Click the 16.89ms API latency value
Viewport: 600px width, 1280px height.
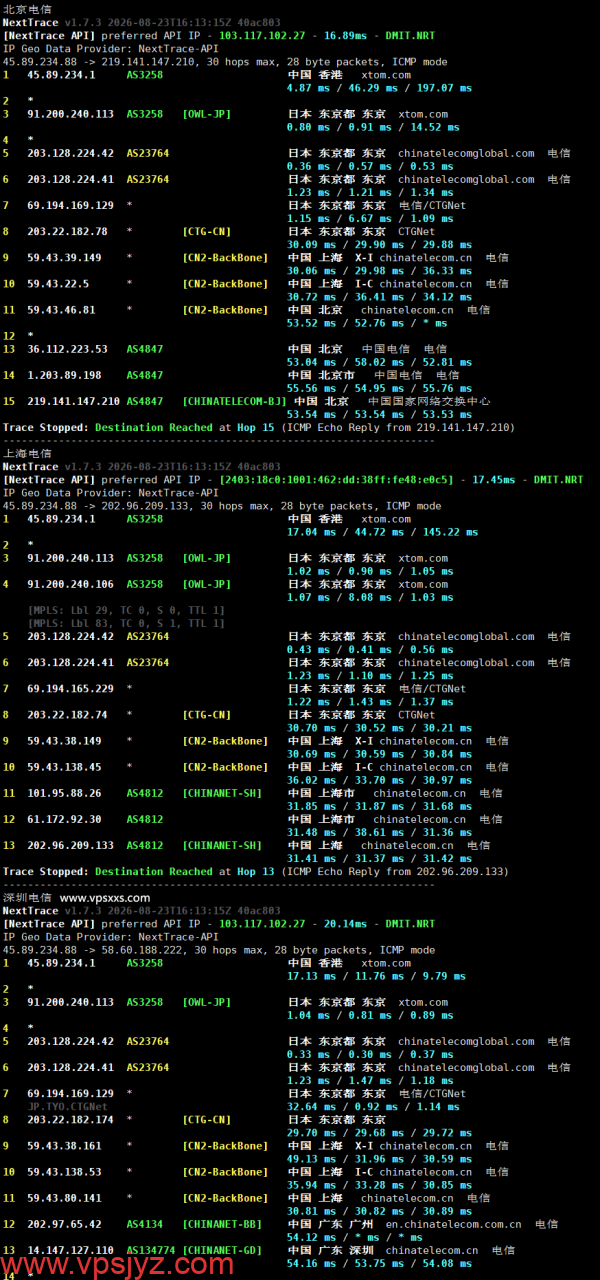tap(343, 35)
